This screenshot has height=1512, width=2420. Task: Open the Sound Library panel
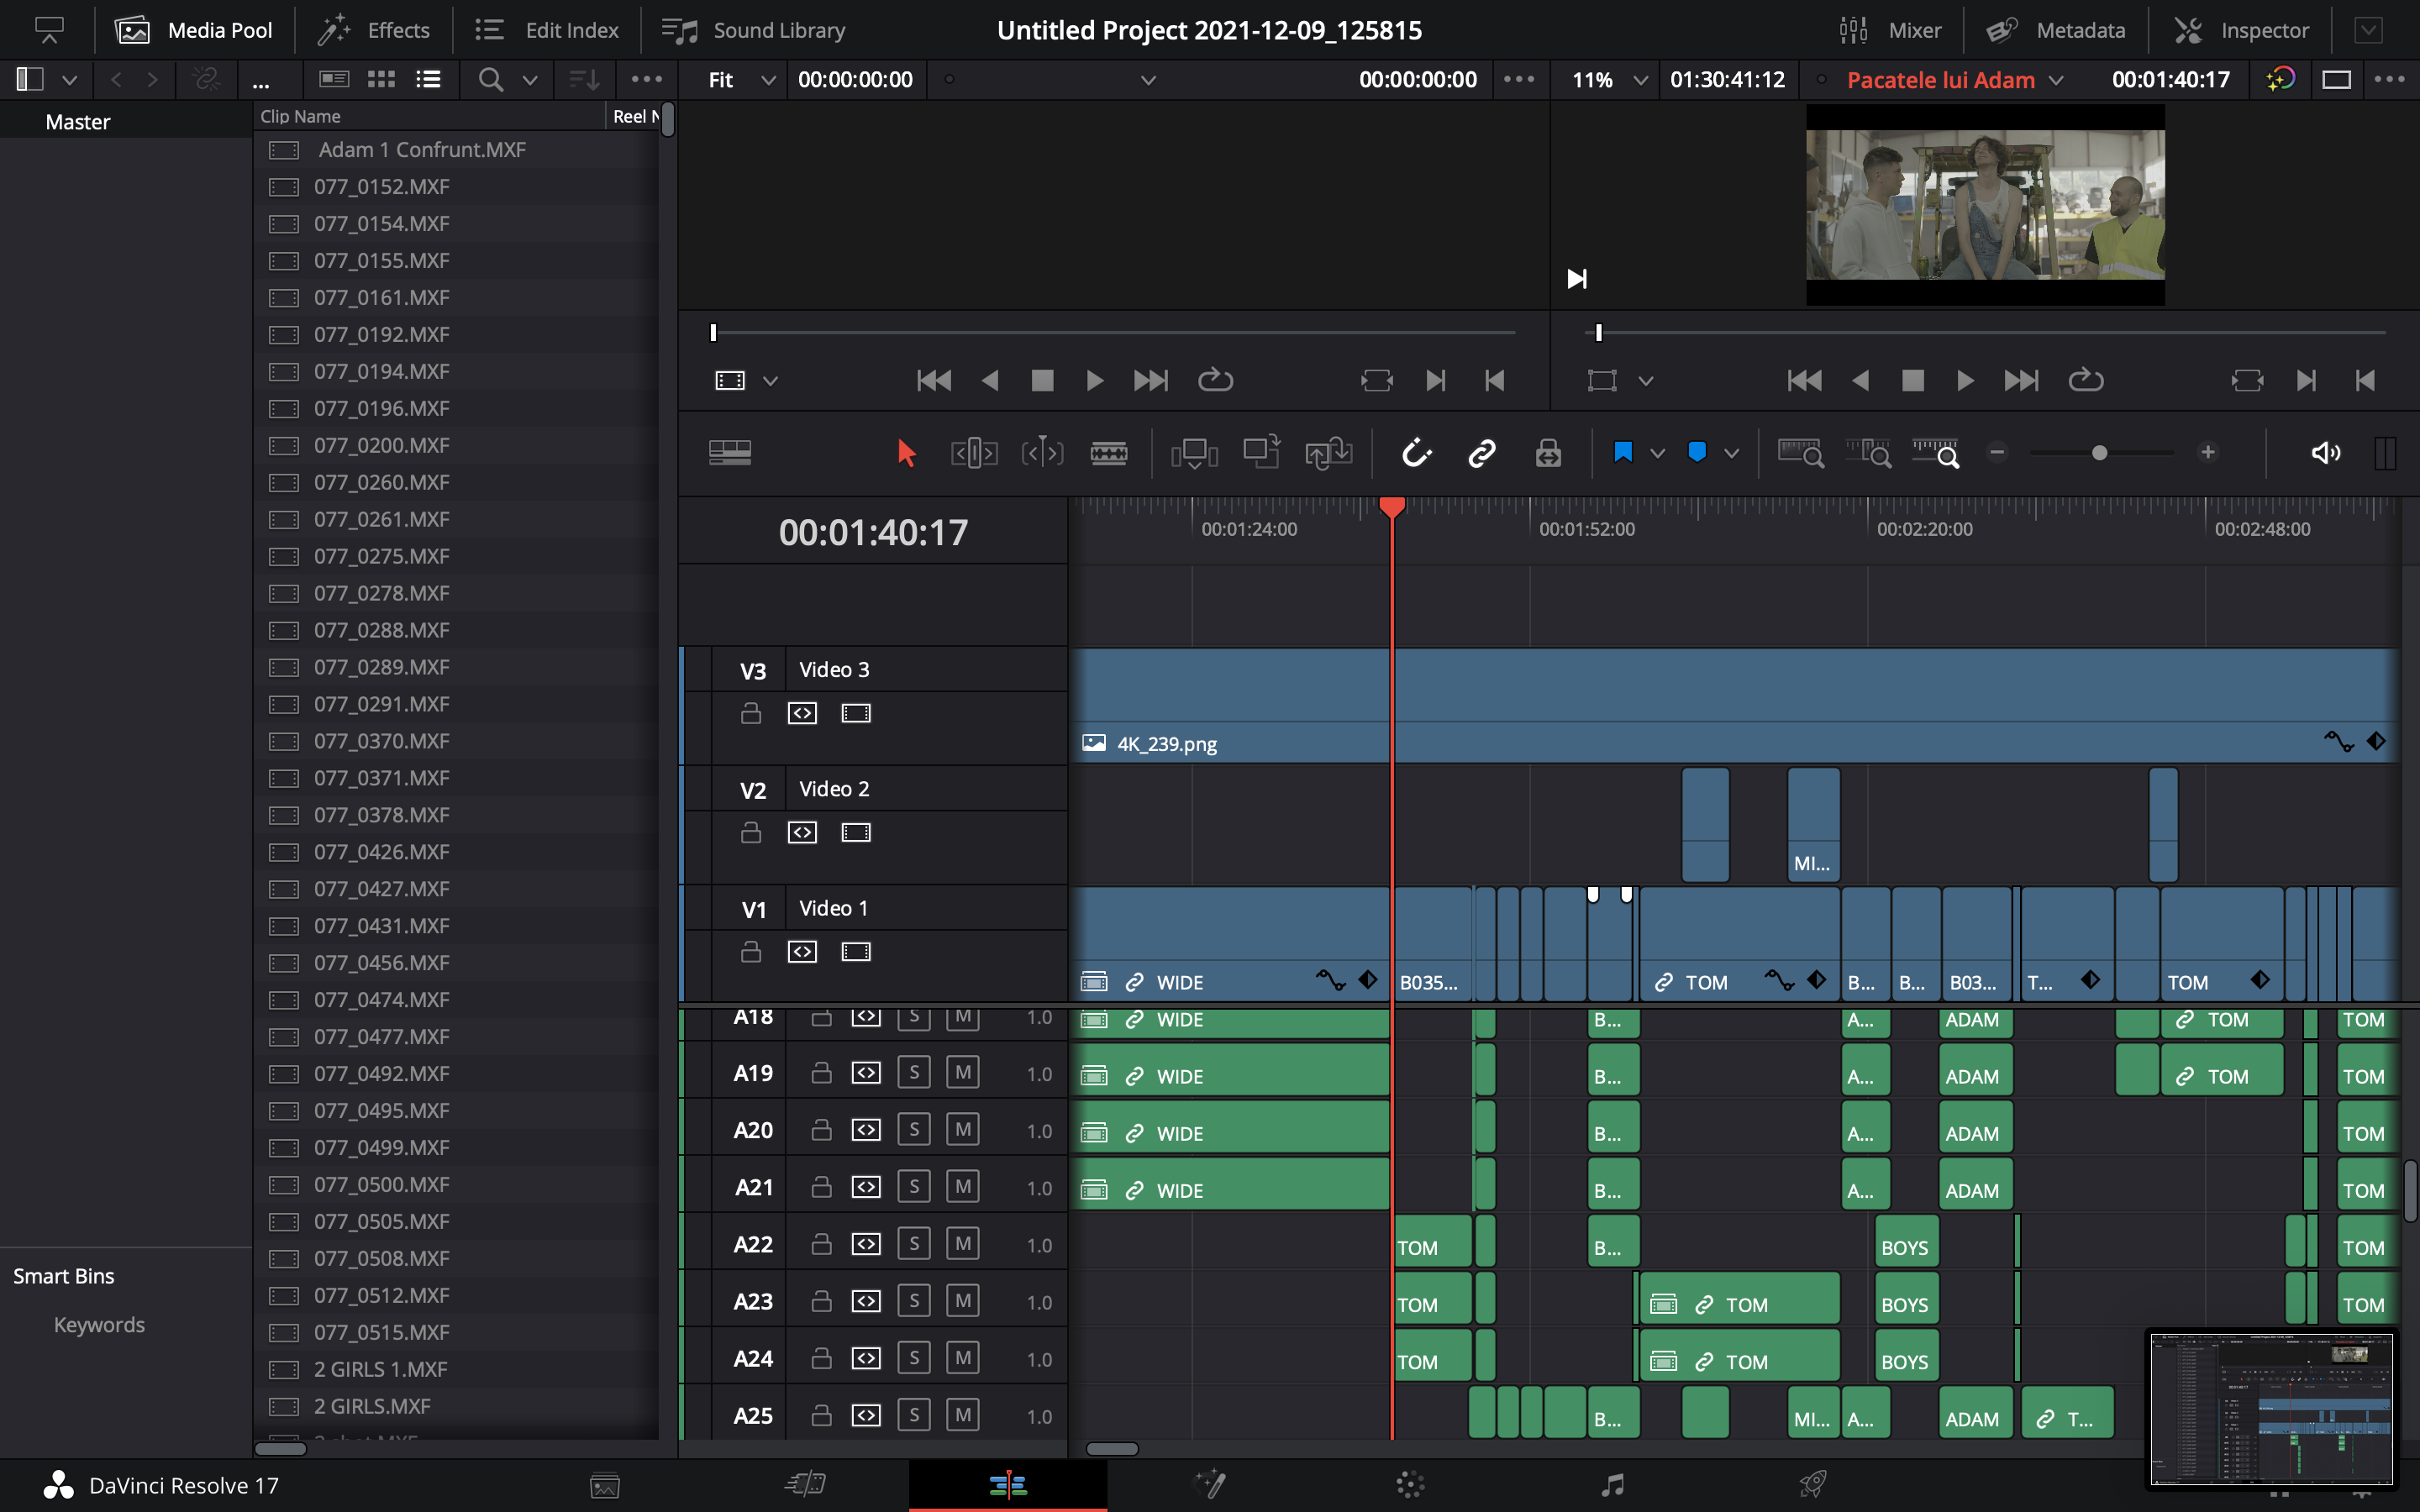755,29
